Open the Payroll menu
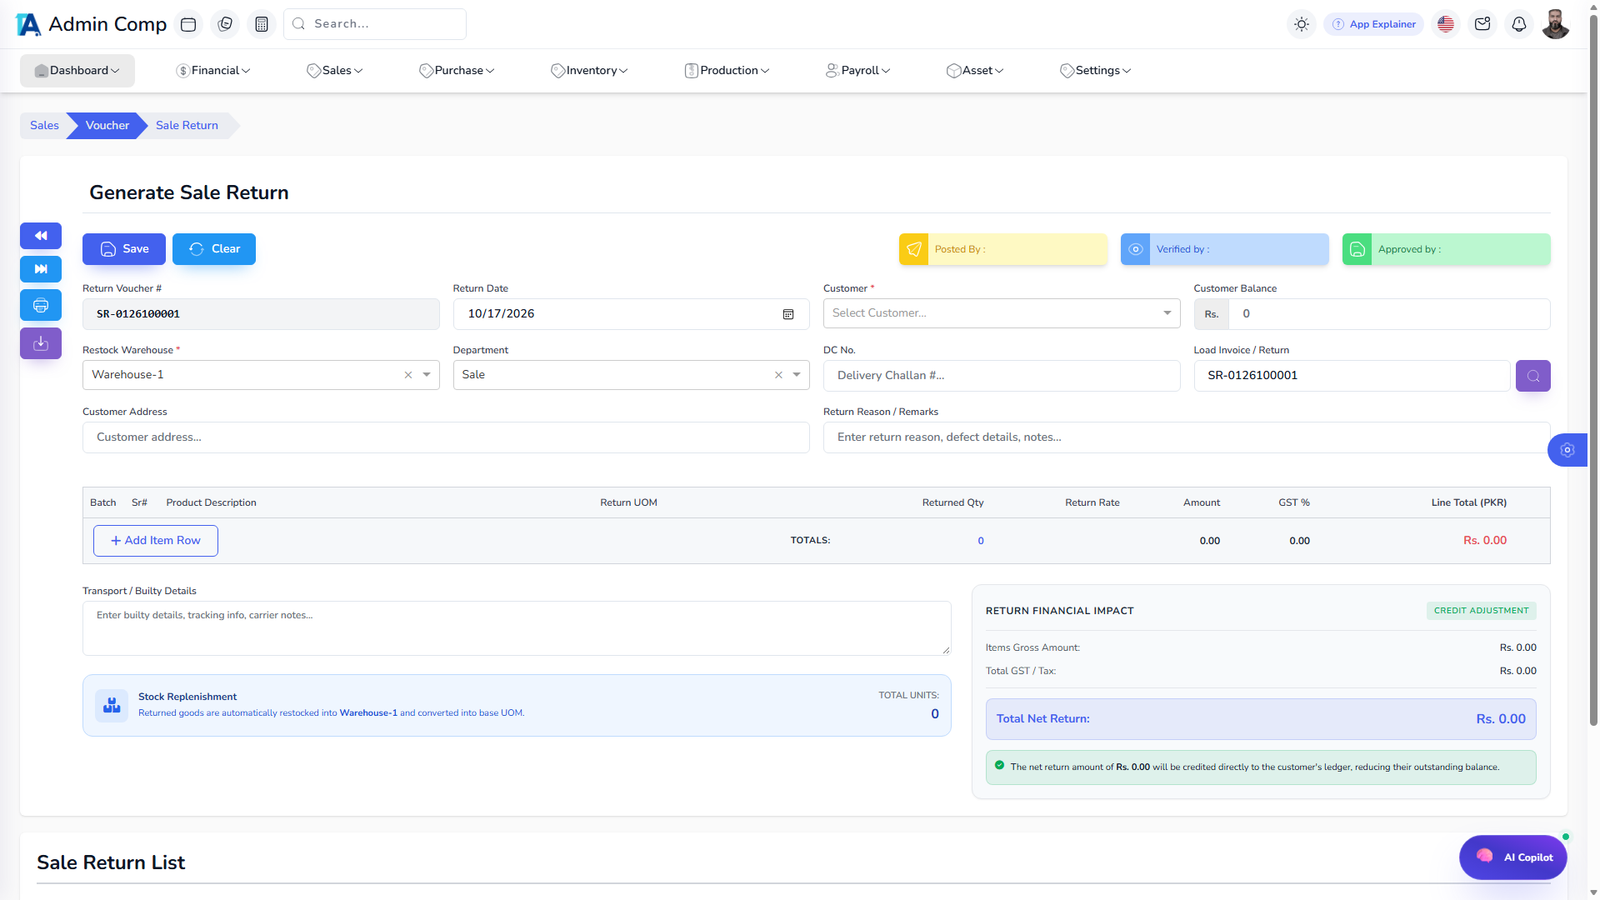The width and height of the screenshot is (1600, 900). pyautogui.click(x=858, y=71)
